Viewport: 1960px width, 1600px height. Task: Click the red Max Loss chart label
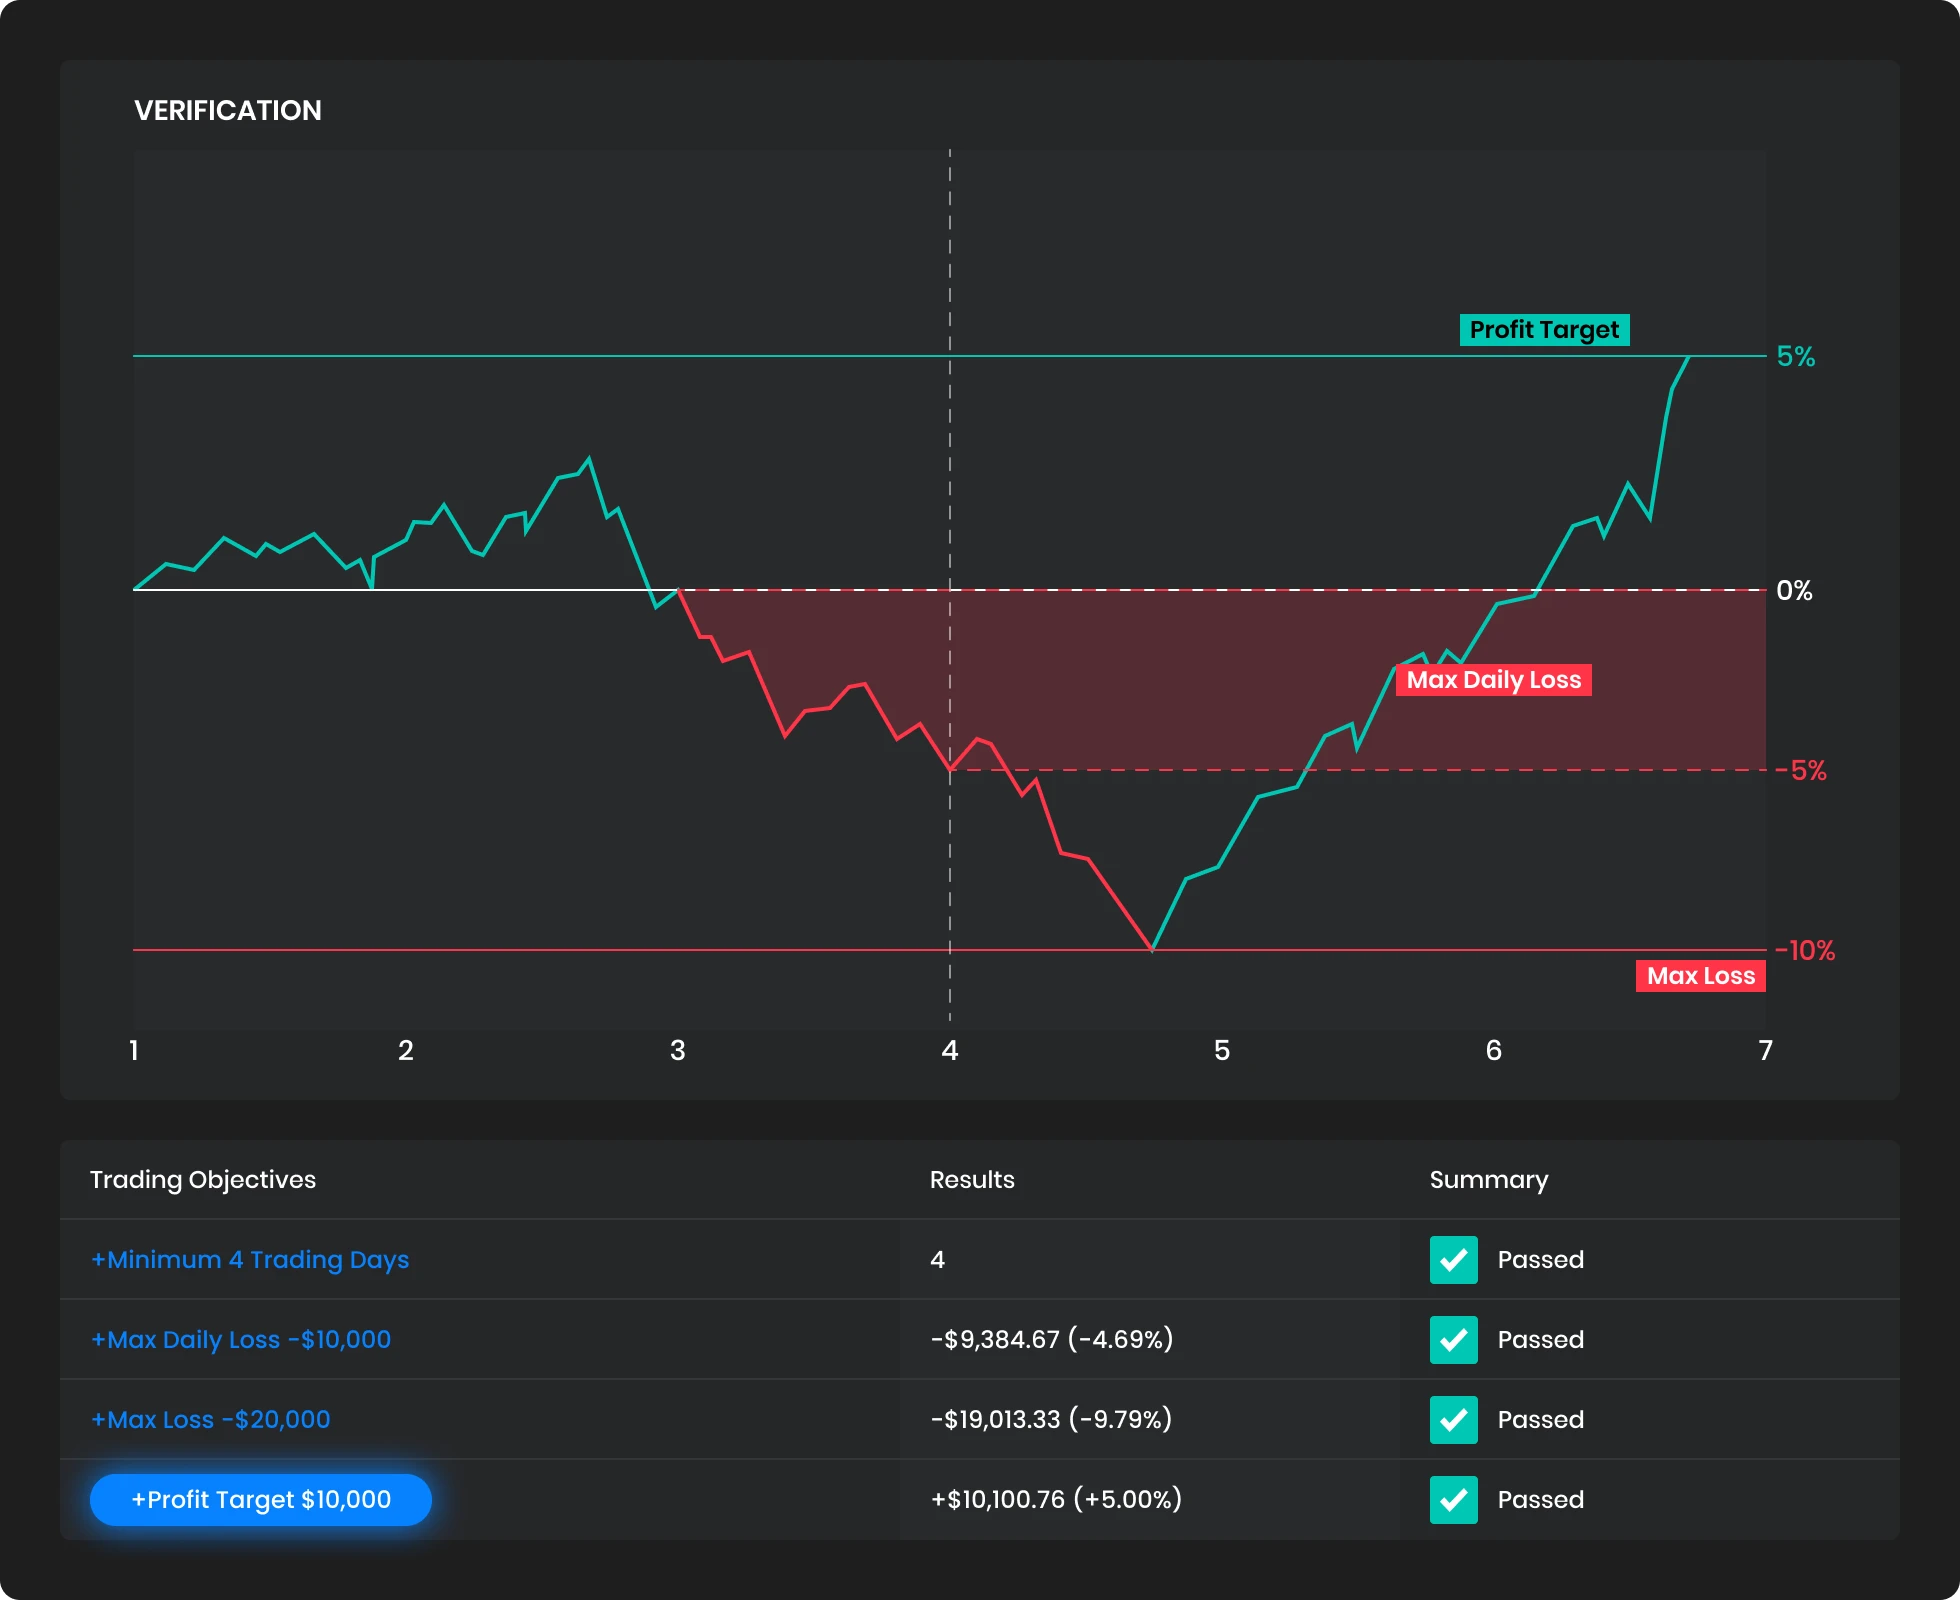pos(1700,976)
